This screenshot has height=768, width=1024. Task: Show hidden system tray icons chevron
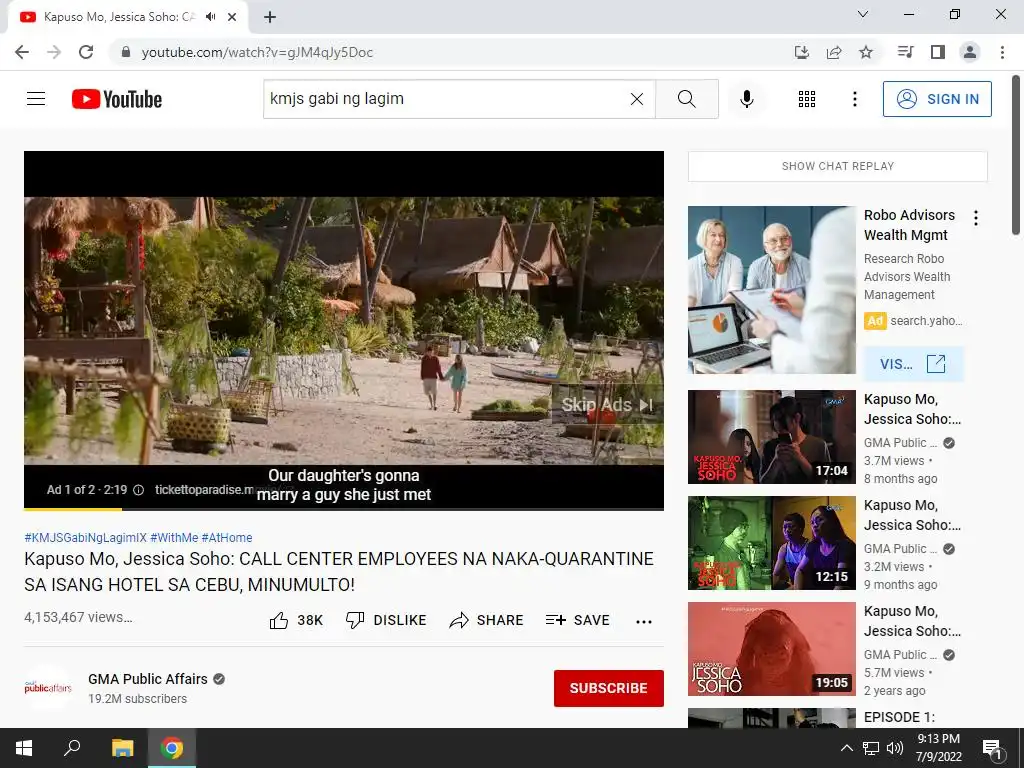tap(846, 748)
